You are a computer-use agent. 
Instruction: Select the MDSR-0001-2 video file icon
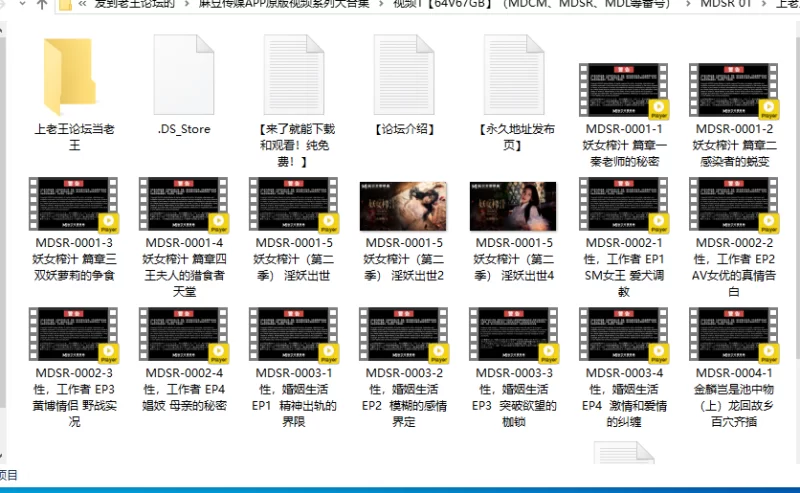click(734, 90)
